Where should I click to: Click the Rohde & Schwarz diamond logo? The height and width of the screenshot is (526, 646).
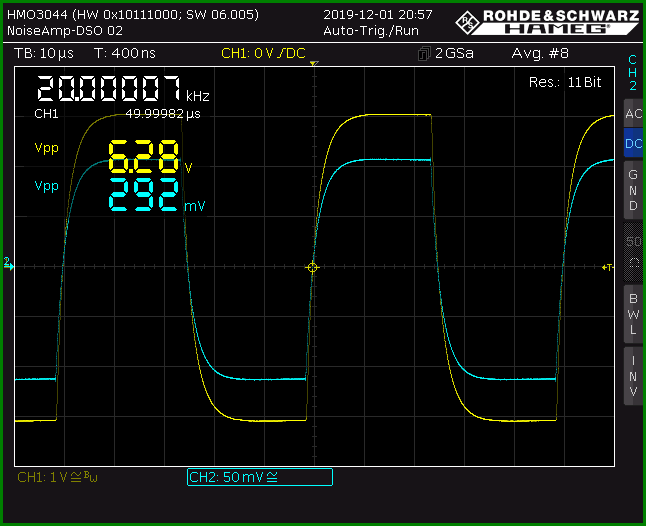pyautogui.click(x=468, y=22)
